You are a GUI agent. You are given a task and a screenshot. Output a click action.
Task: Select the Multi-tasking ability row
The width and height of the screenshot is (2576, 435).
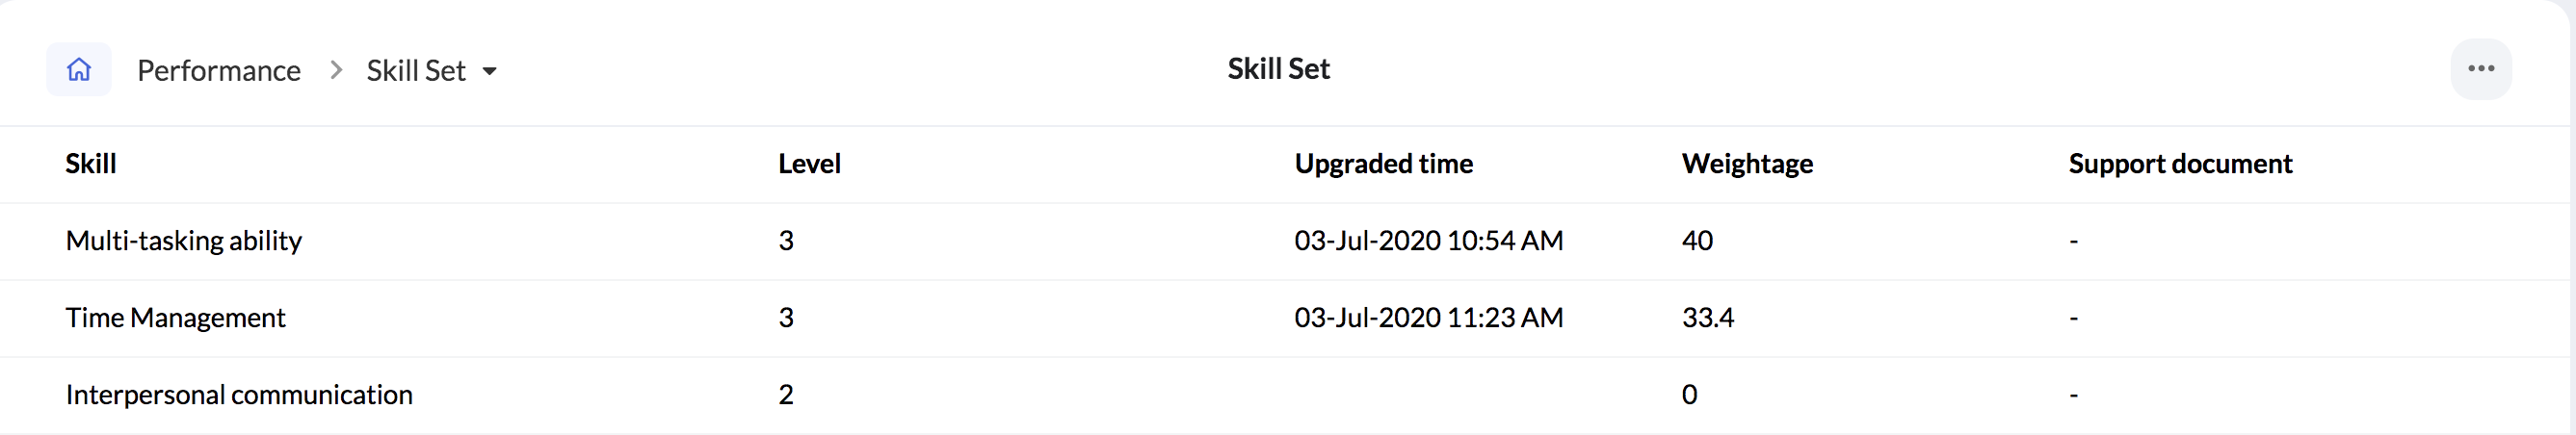coord(1288,241)
